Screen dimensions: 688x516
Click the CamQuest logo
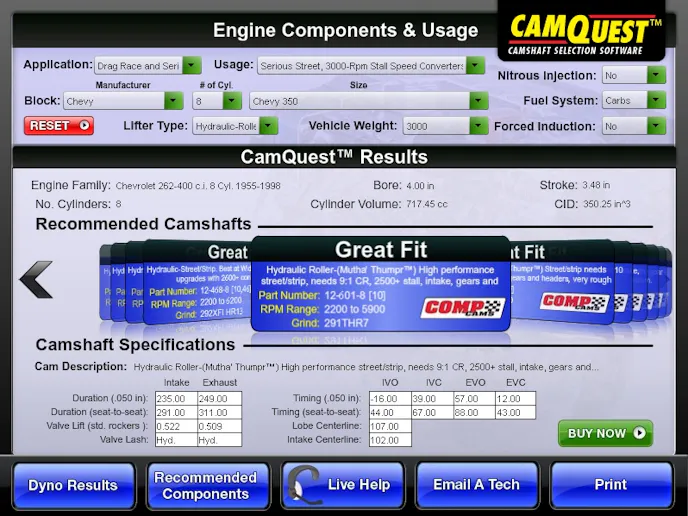584,34
